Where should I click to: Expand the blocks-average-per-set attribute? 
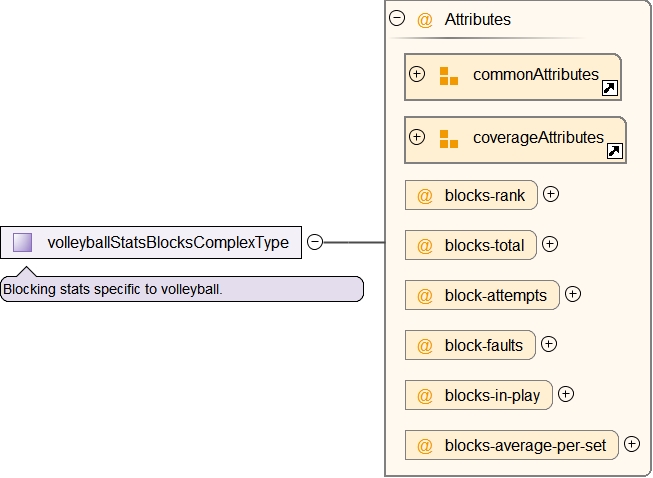point(631,444)
